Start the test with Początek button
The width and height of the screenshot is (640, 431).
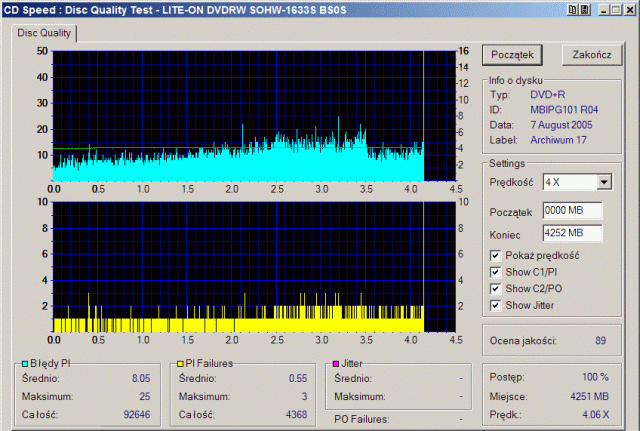click(x=512, y=55)
